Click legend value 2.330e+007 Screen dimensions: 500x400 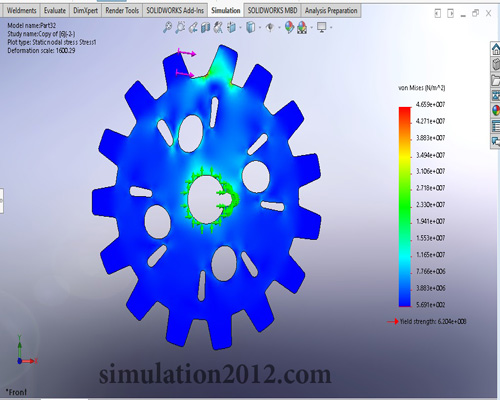tap(430, 205)
